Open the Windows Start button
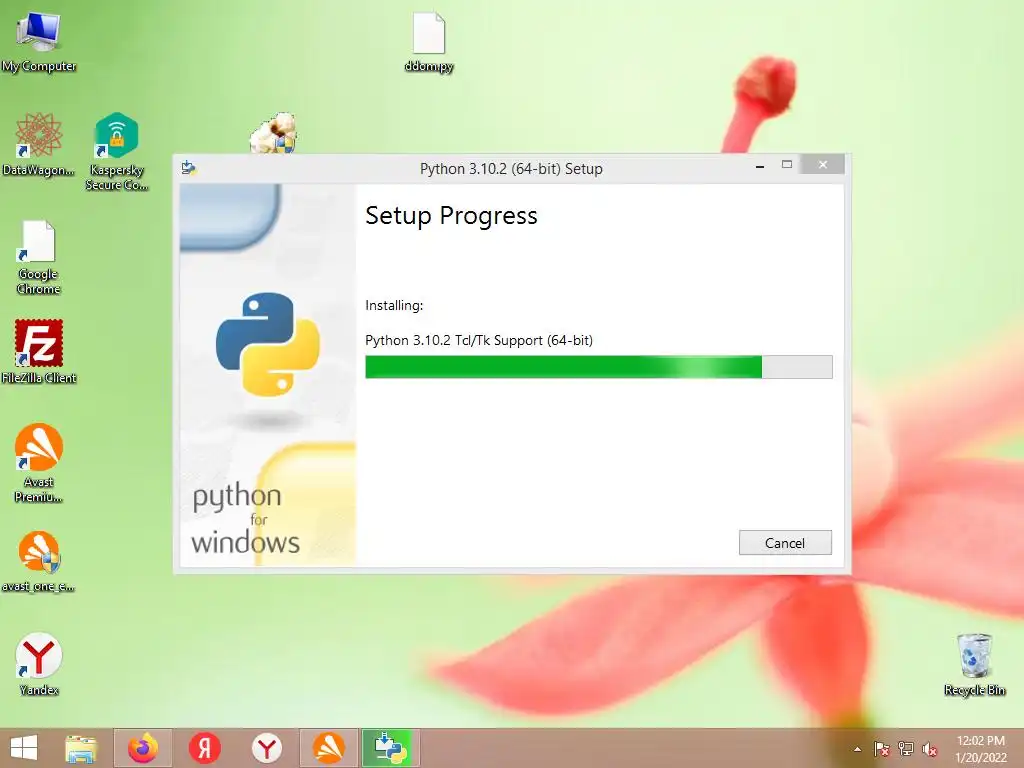The image size is (1024, 768). 24,748
